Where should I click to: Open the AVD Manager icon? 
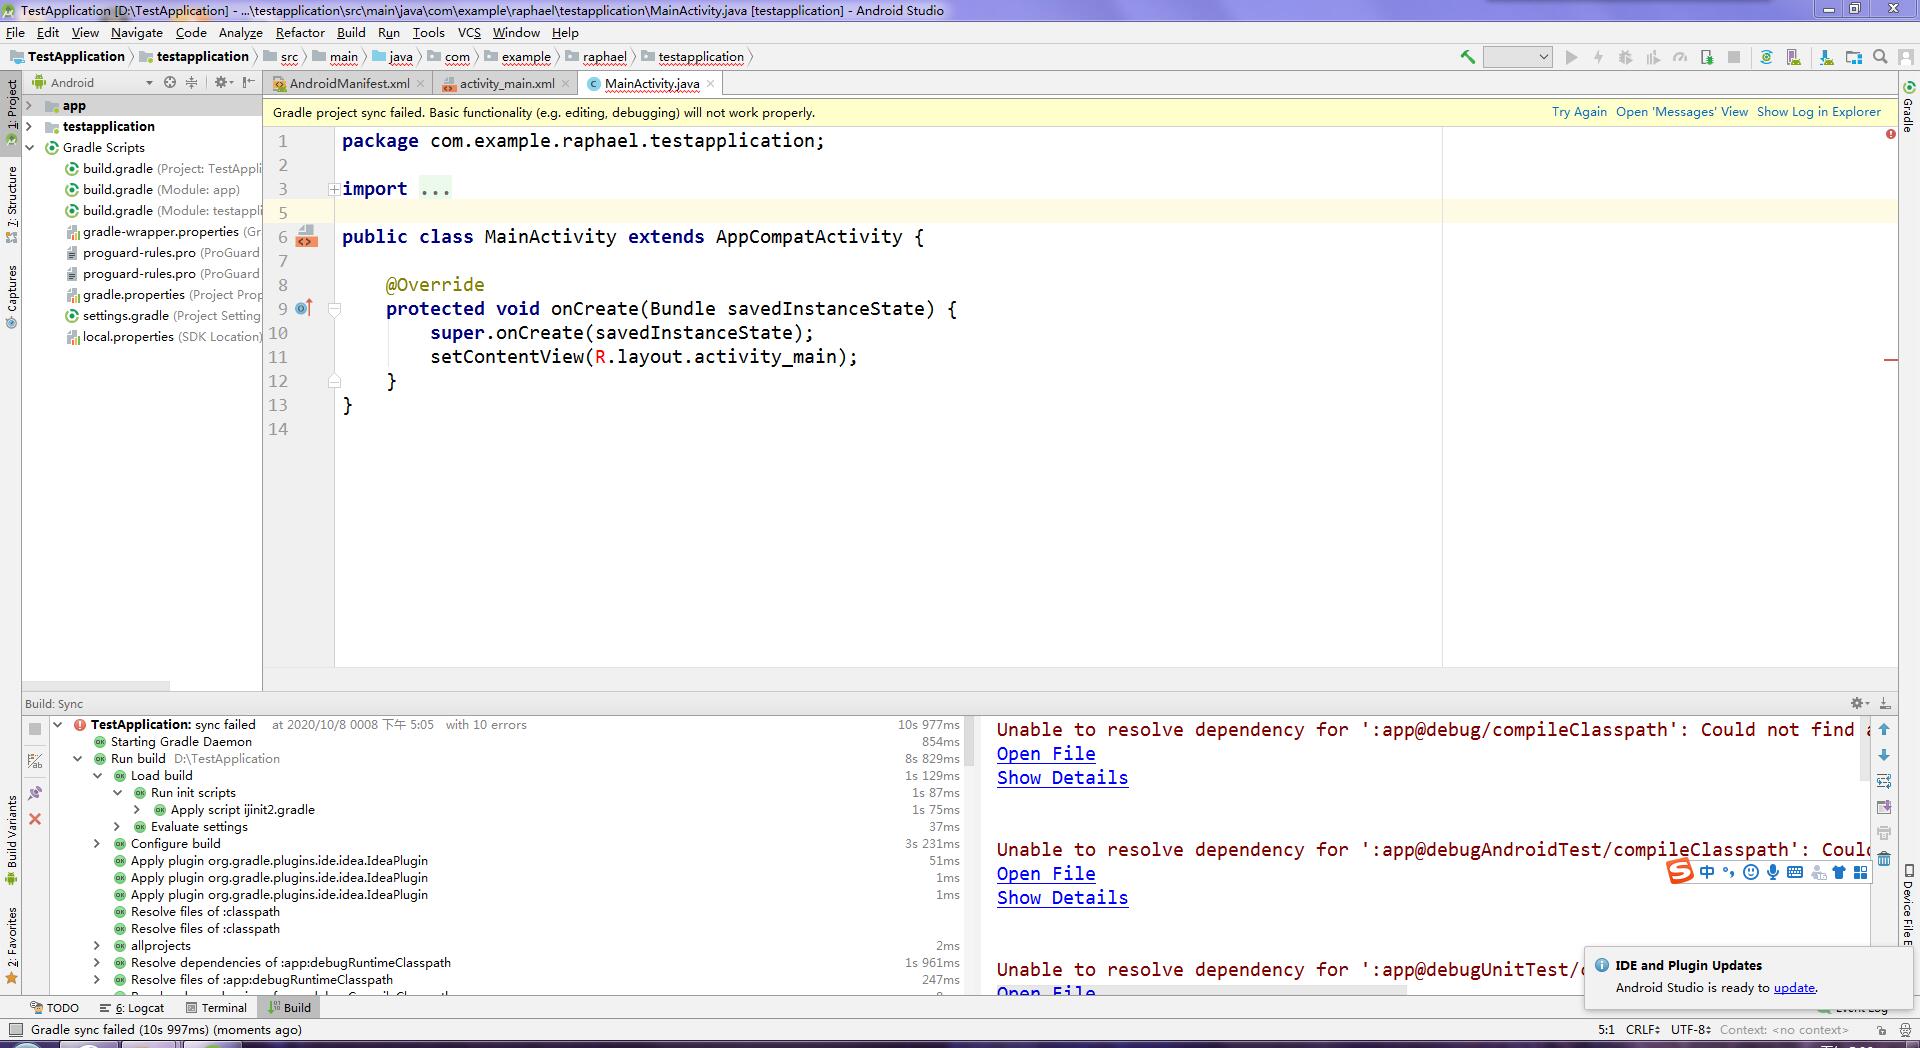coord(1793,57)
